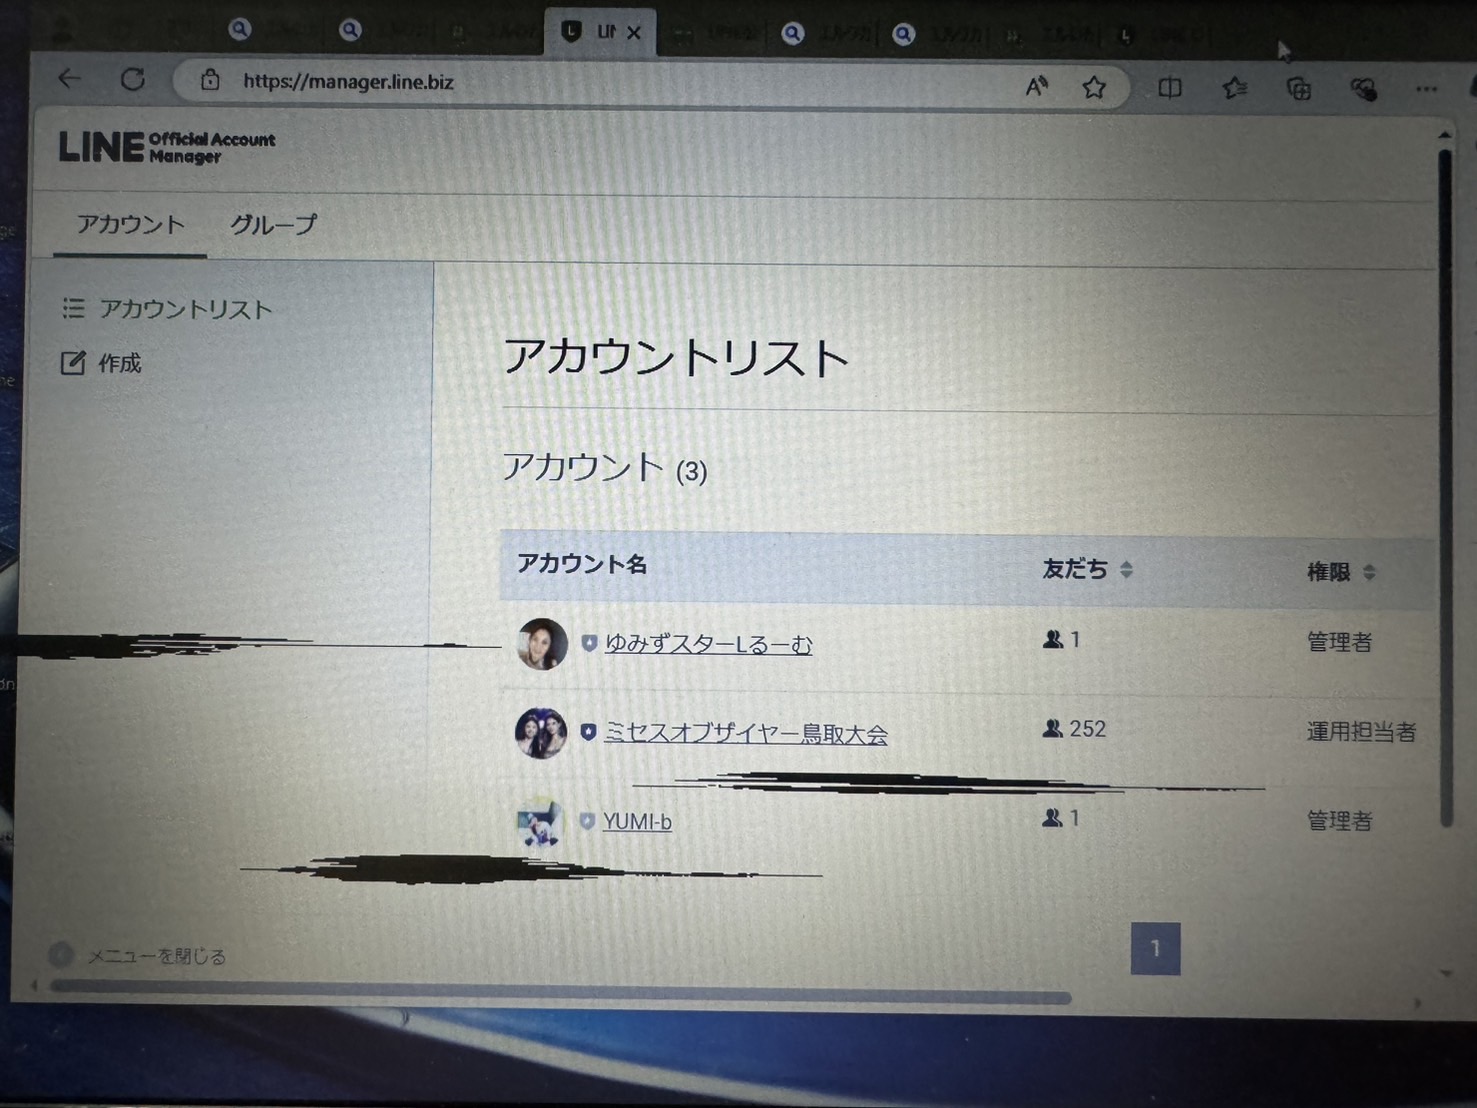Image resolution: width=1477 pixels, height=1108 pixels.
Task: Click the ゆみずスターLるーむ profile avatar
Action: 542,644
